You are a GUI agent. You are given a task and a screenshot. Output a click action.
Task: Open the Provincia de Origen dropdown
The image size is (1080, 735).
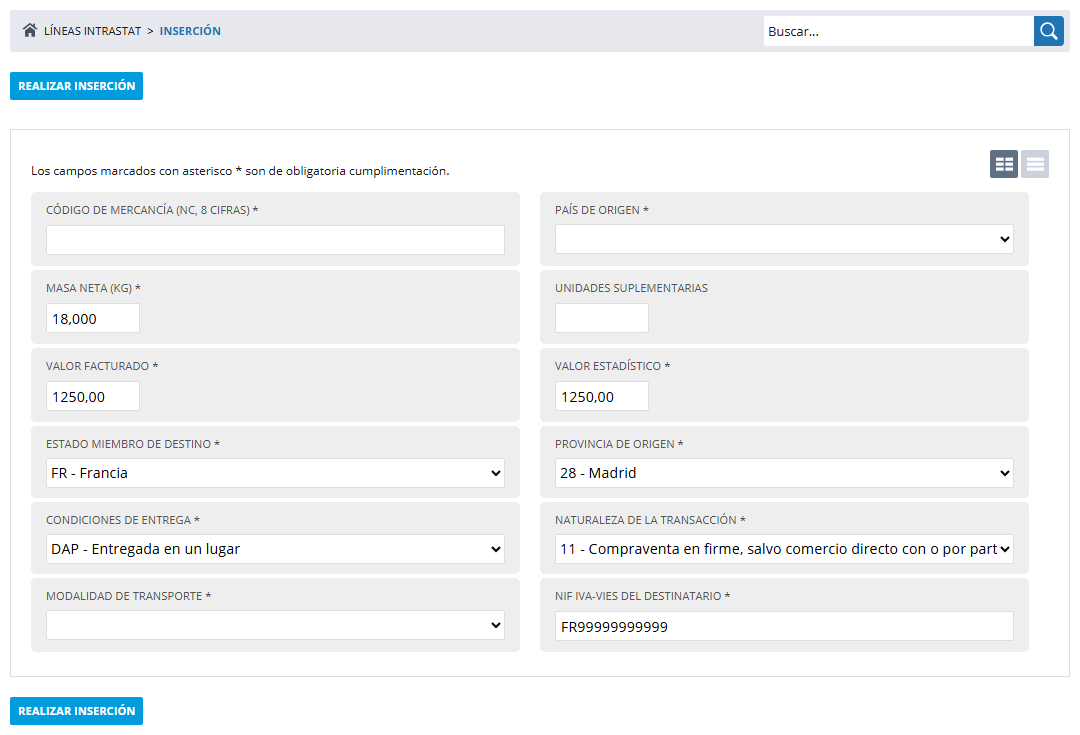pyautogui.click(x=784, y=473)
